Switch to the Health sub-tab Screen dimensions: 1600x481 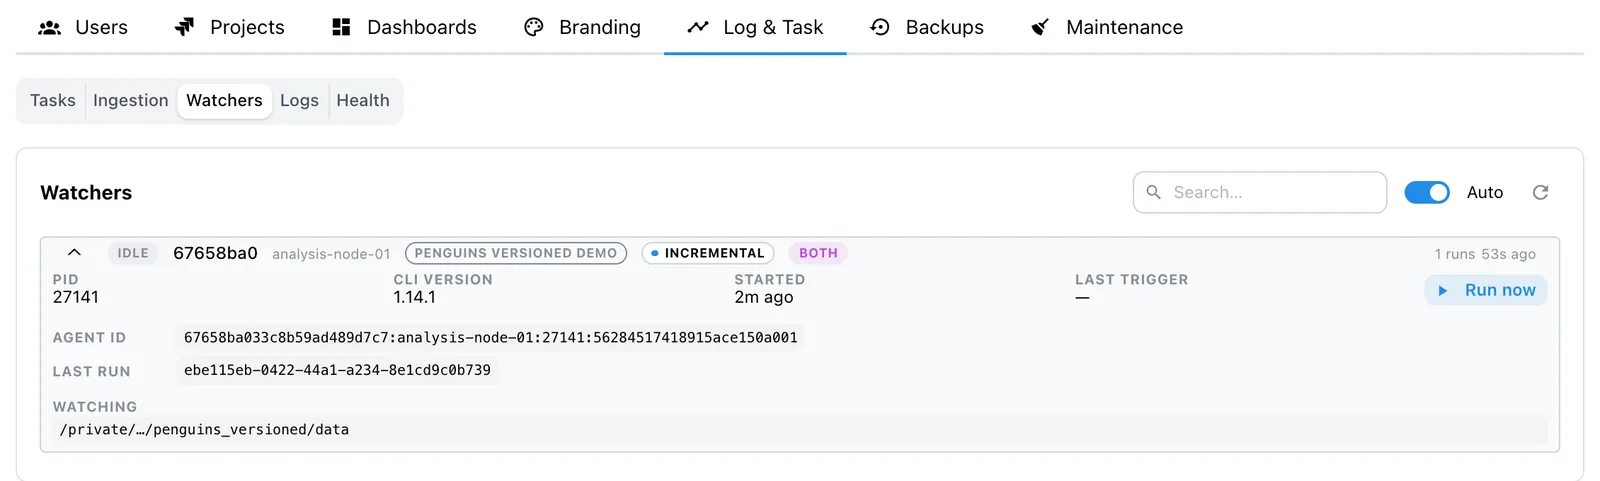[x=363, y=100]
